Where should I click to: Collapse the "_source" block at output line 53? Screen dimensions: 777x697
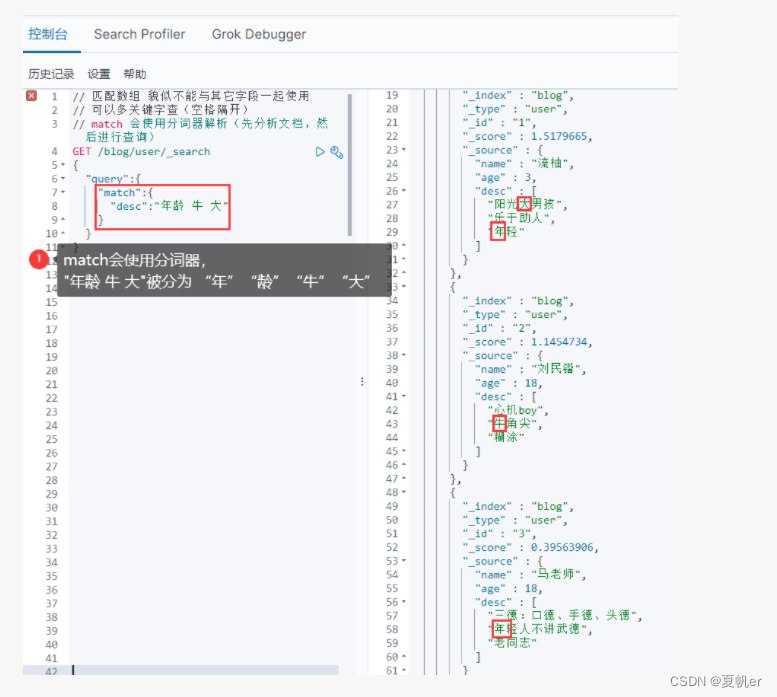pos(404,561)
